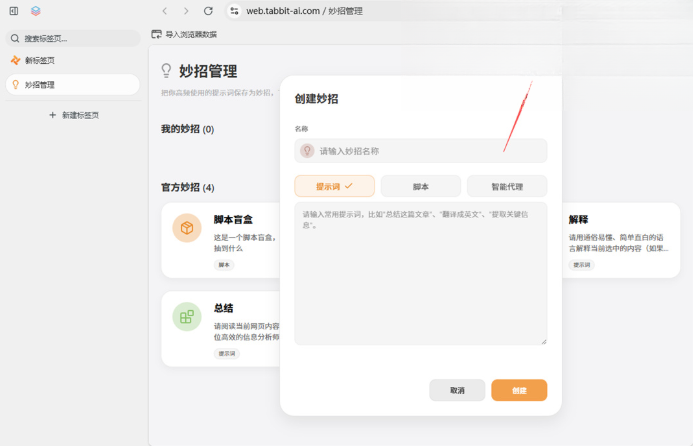This screenshot has height=446, width=693.
Task: Select the 智能代理 type option
Action: pyautogui.click(x=507, y=186)
